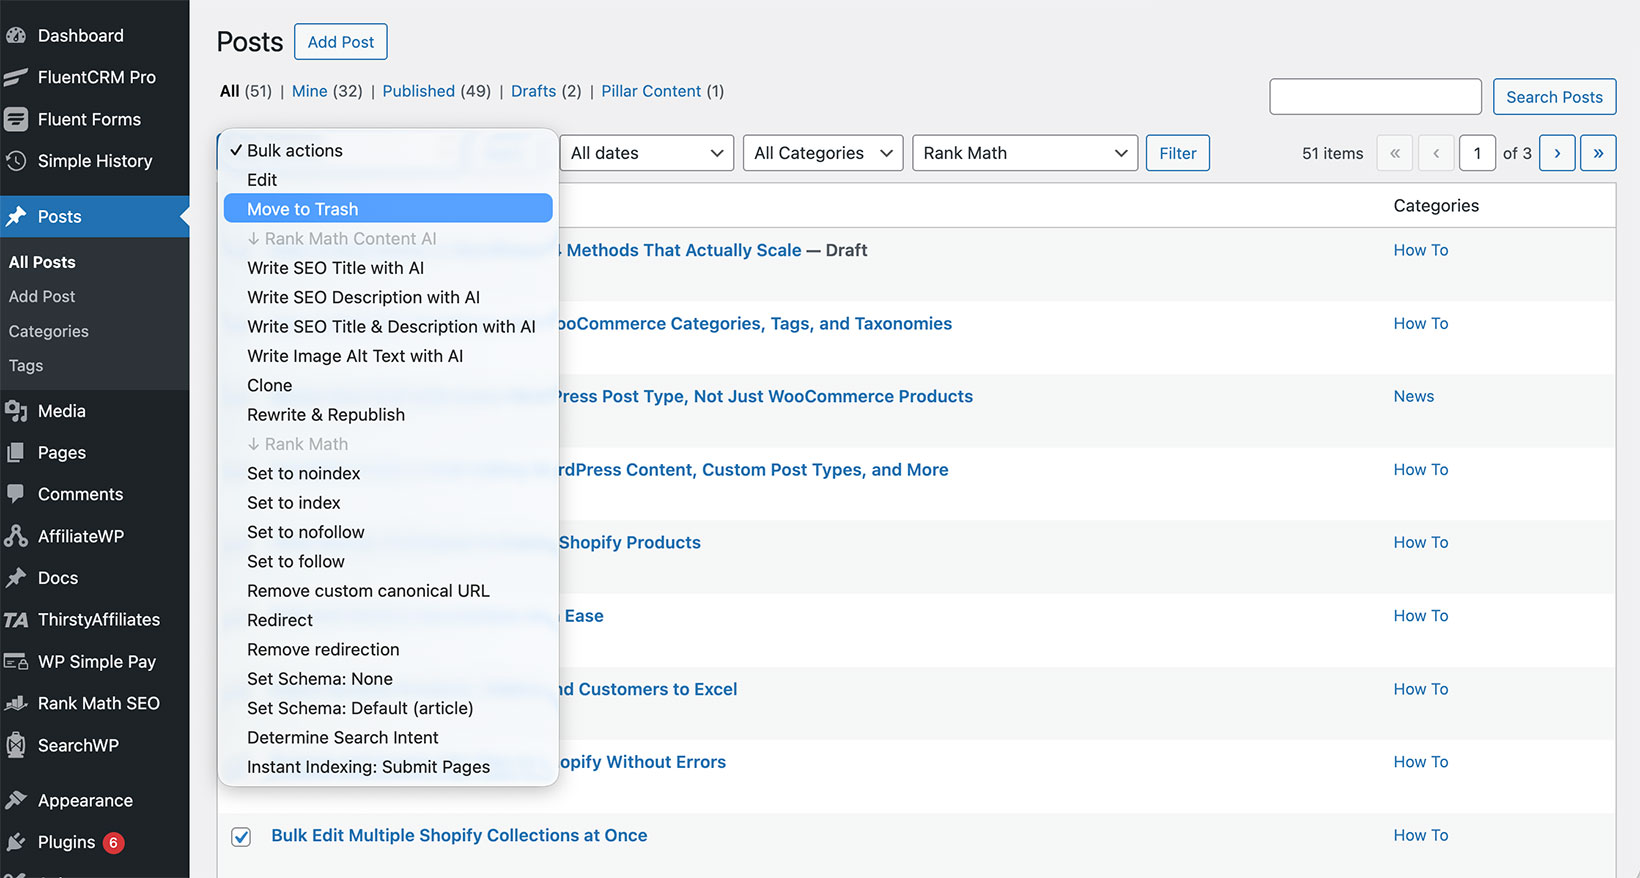Expand the All Categories filter dropdown

point(823,153)
